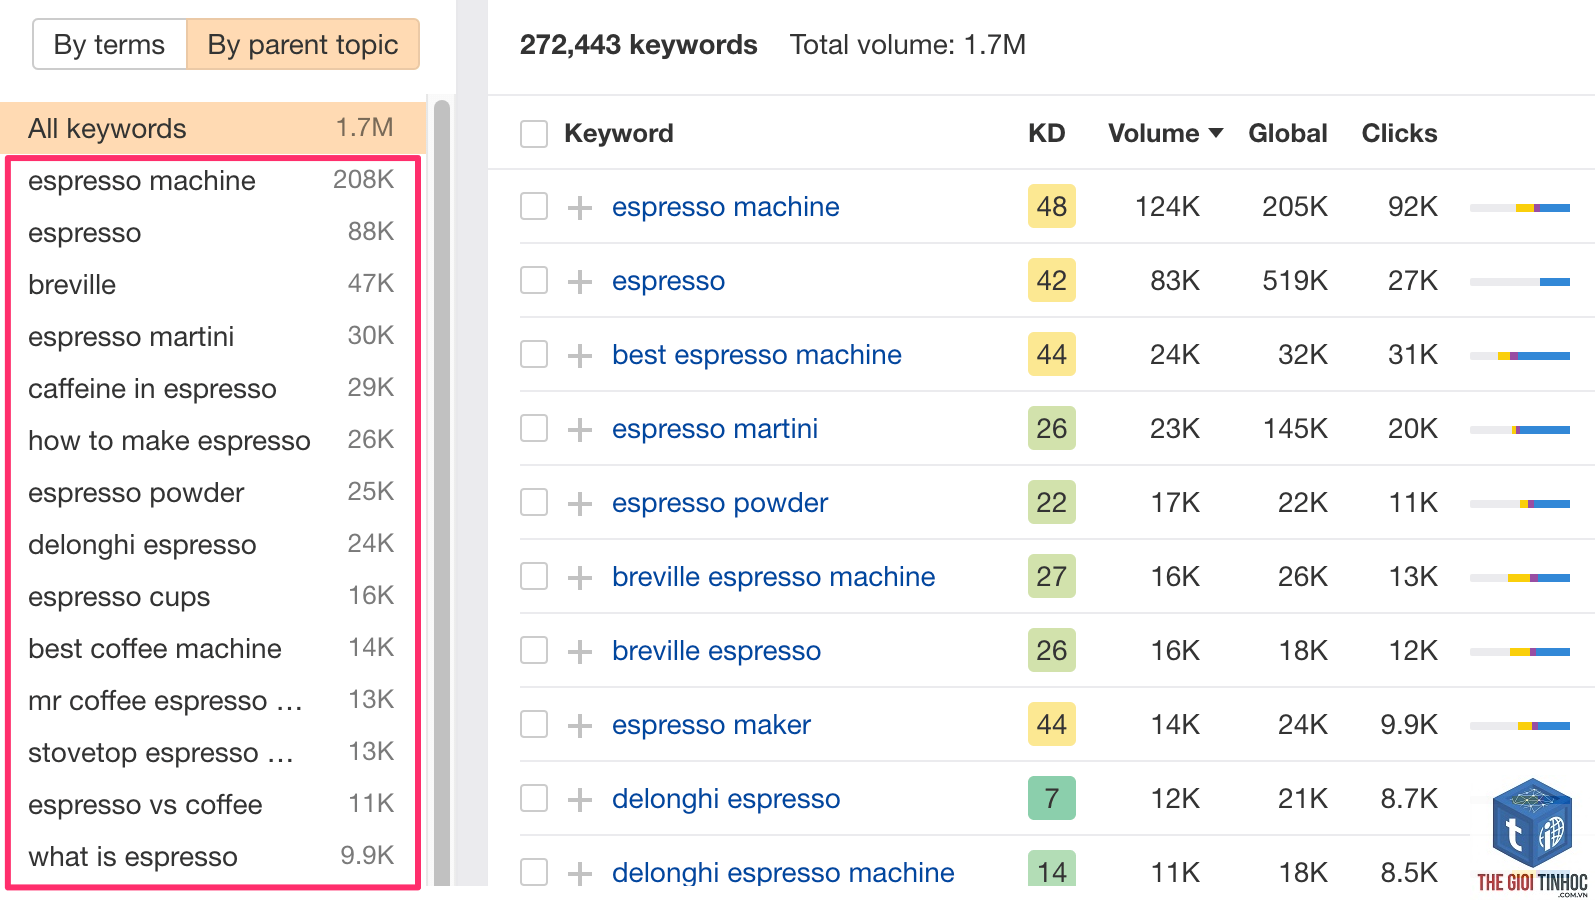Viewport: 1595px width, 900px height.
Task: Switch to By parent topic tab
Action: coord(303,45)
